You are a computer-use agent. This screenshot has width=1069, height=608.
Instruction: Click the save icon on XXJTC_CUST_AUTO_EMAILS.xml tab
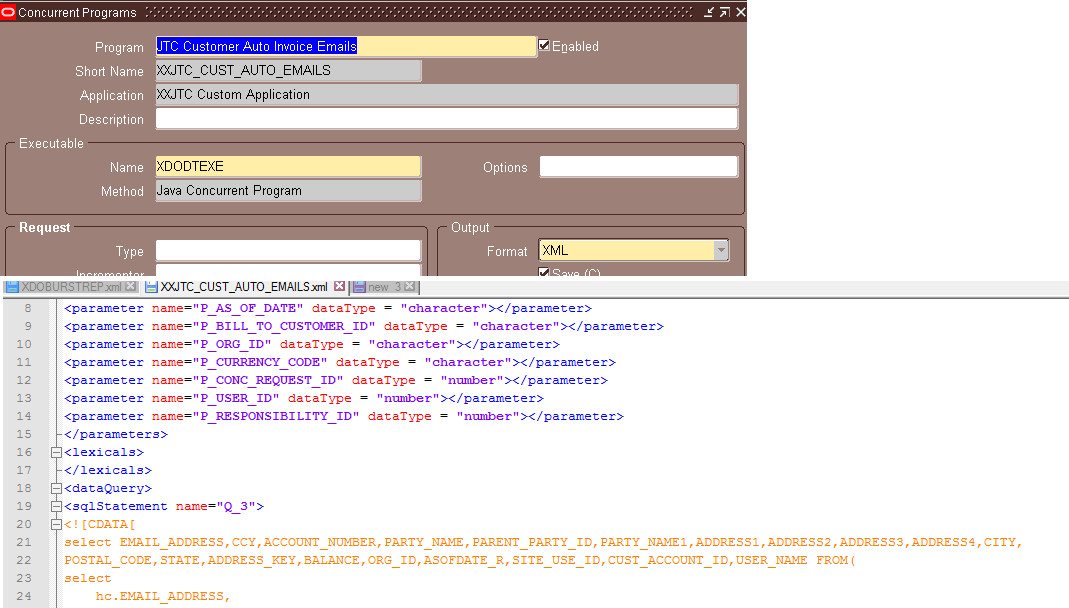click(x=150, y=285)
